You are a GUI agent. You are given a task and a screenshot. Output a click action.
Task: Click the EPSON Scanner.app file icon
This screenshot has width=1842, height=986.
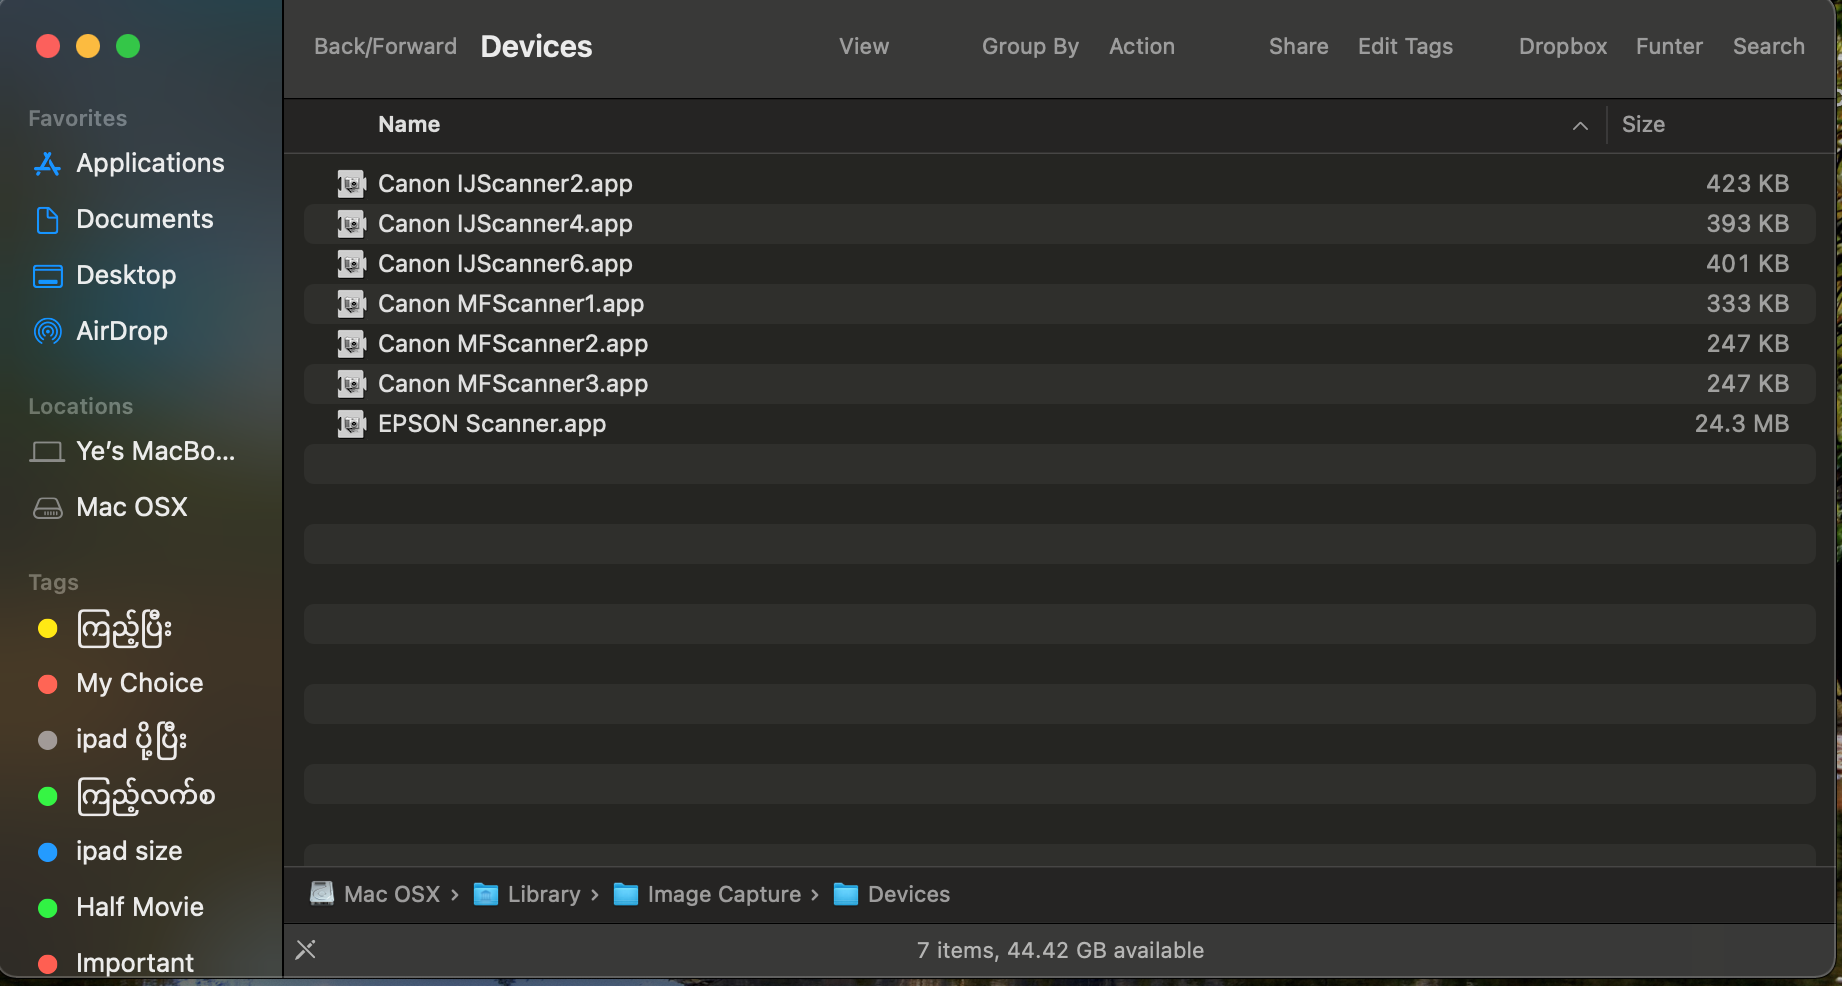point(351,424)
